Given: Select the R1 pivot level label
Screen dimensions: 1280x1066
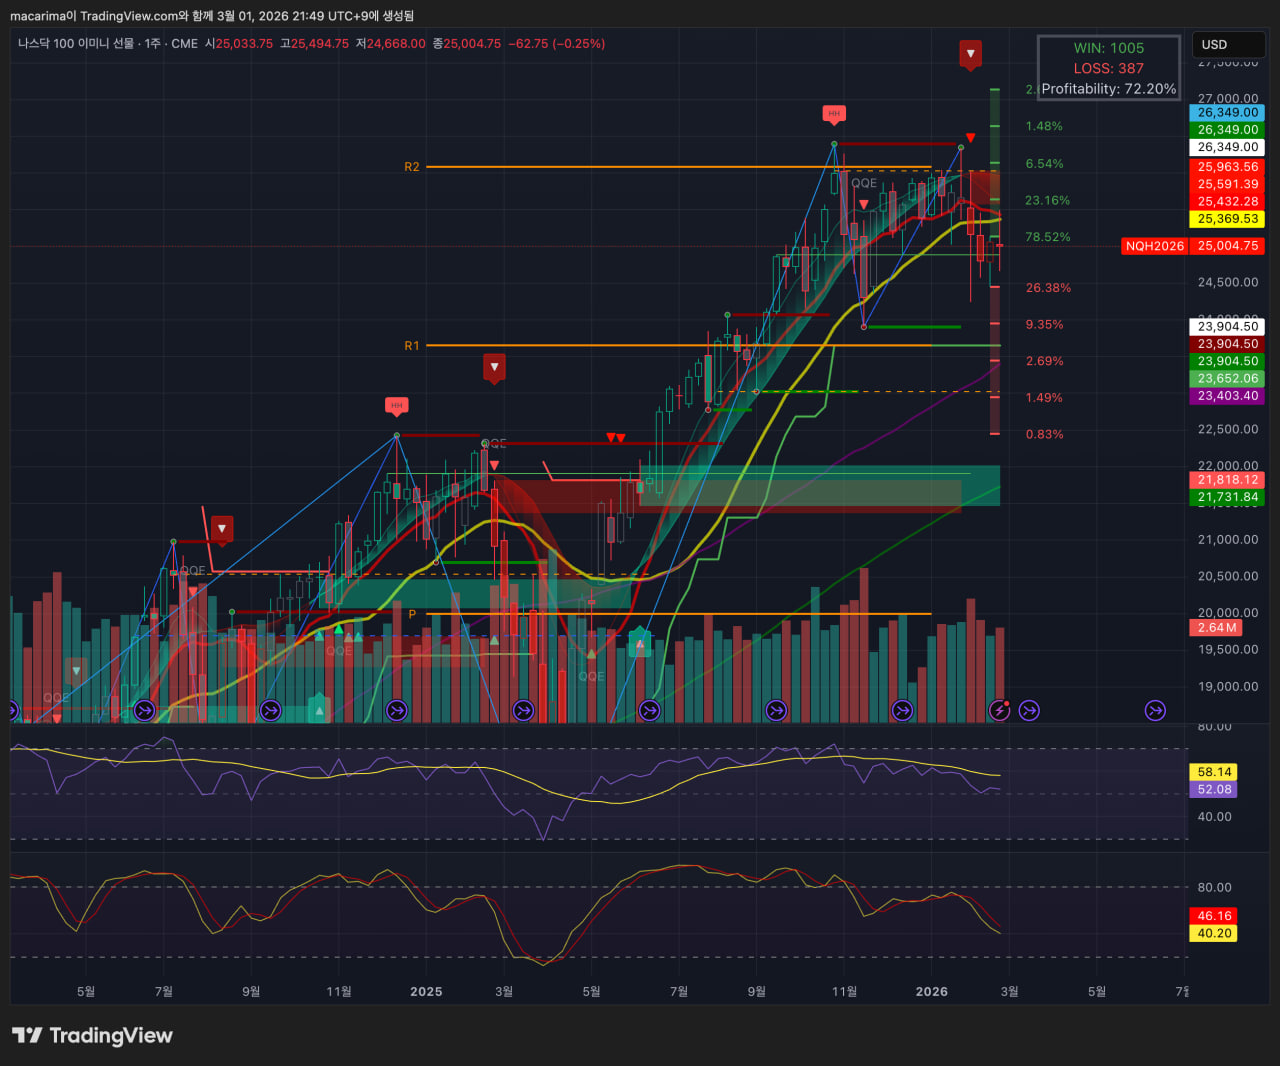Looking at the screenshot, I should [x=412, y=346].
